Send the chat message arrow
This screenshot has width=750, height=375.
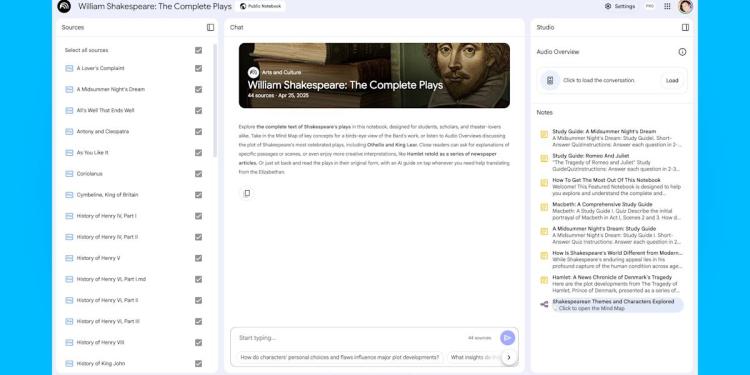[x=507, y=338]
